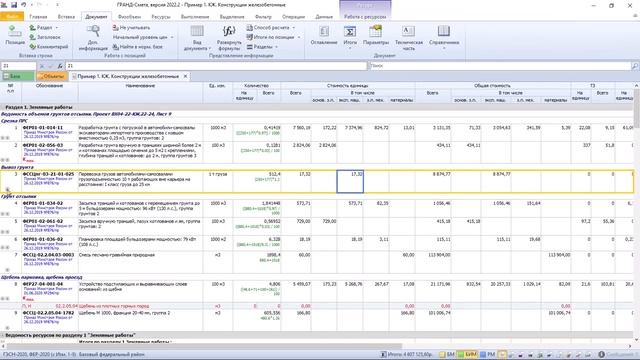Open the Оглавление document icon

[324, 32]
